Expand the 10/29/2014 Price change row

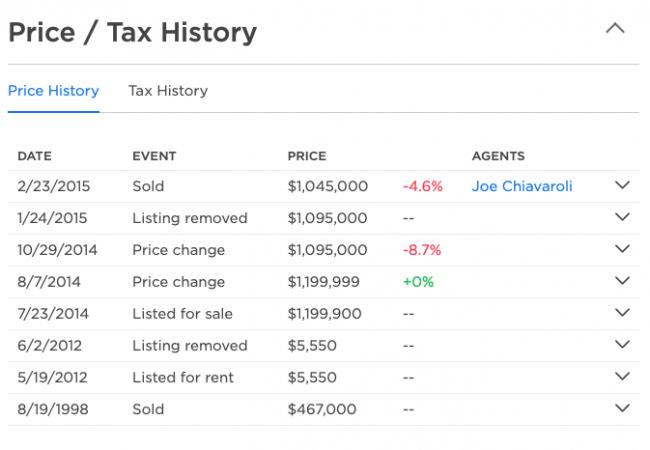coord(623,250)
